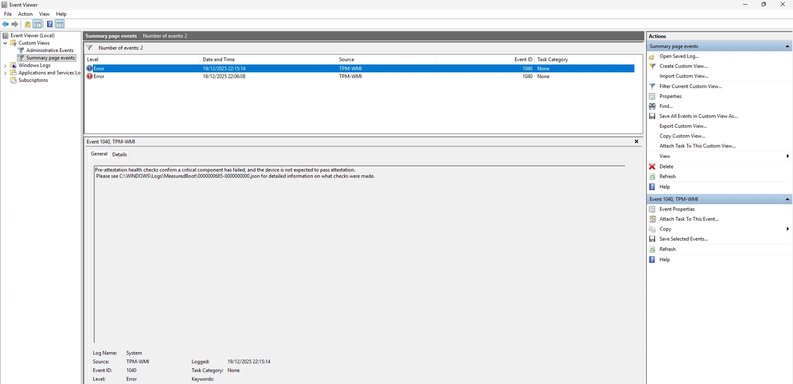Click Export Custom View... action
The height and width of the screenshot is (384, 793).
(x=683, y=126)
